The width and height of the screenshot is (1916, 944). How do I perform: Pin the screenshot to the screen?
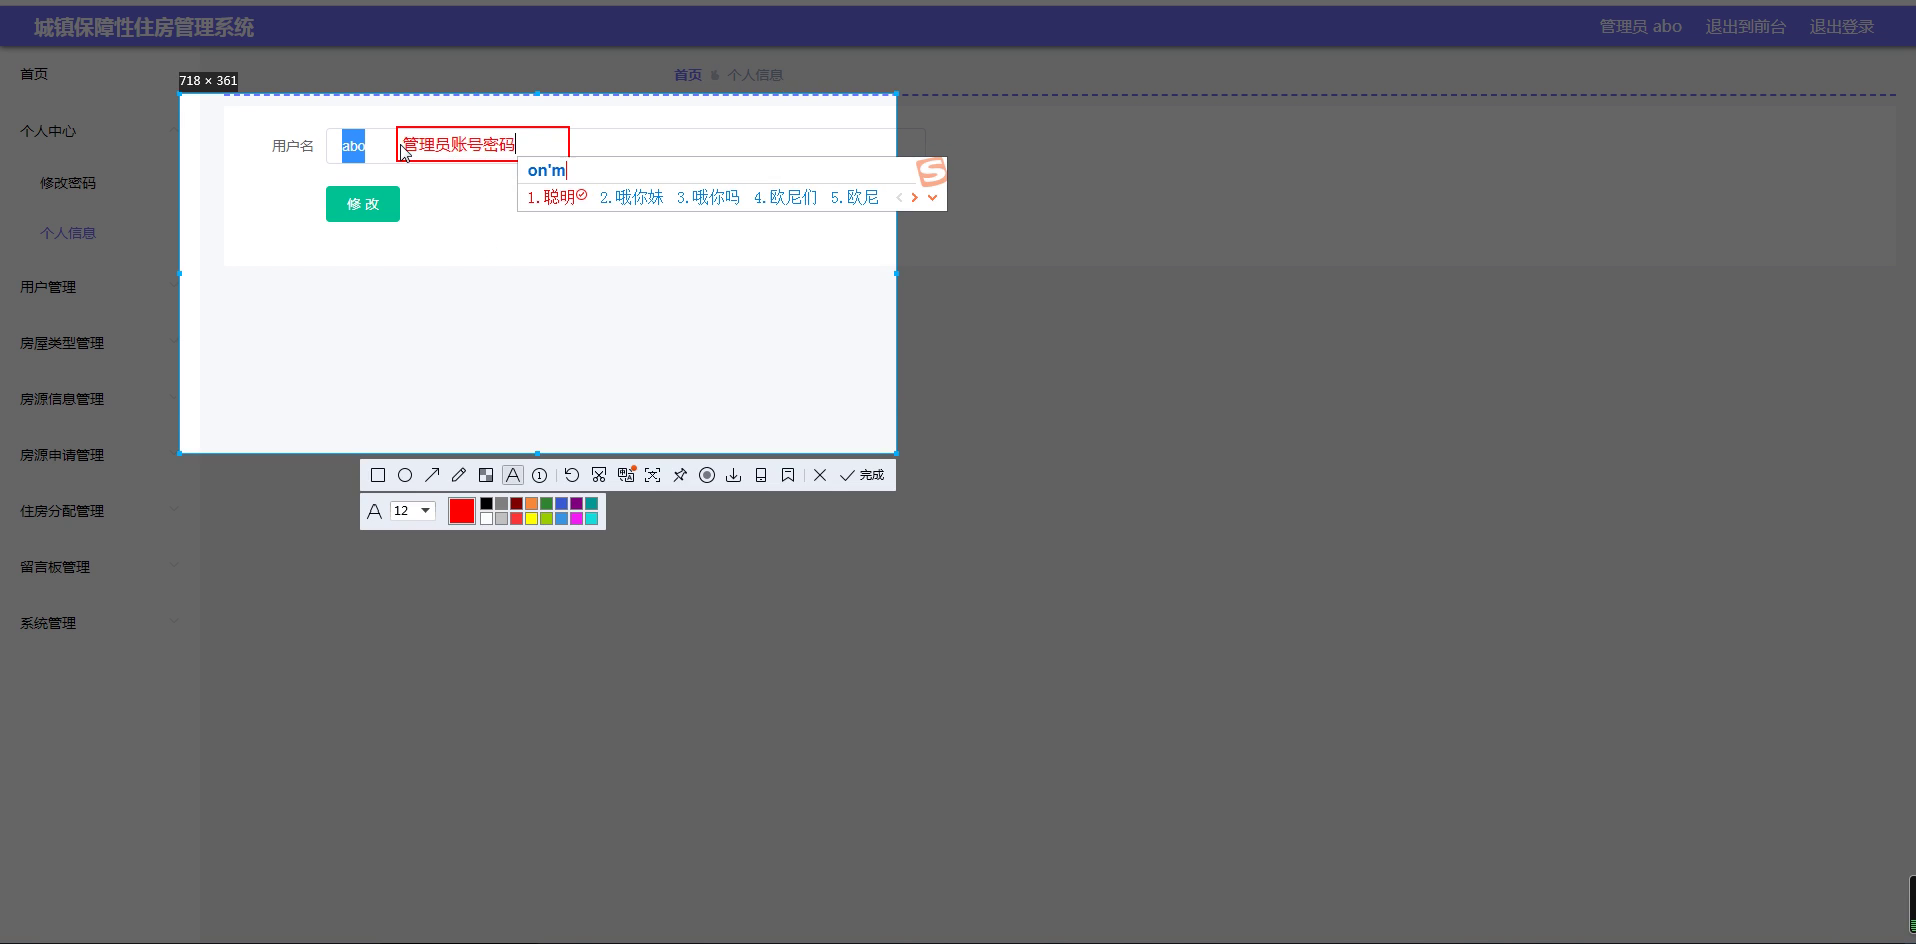click(x=680, y=475)
